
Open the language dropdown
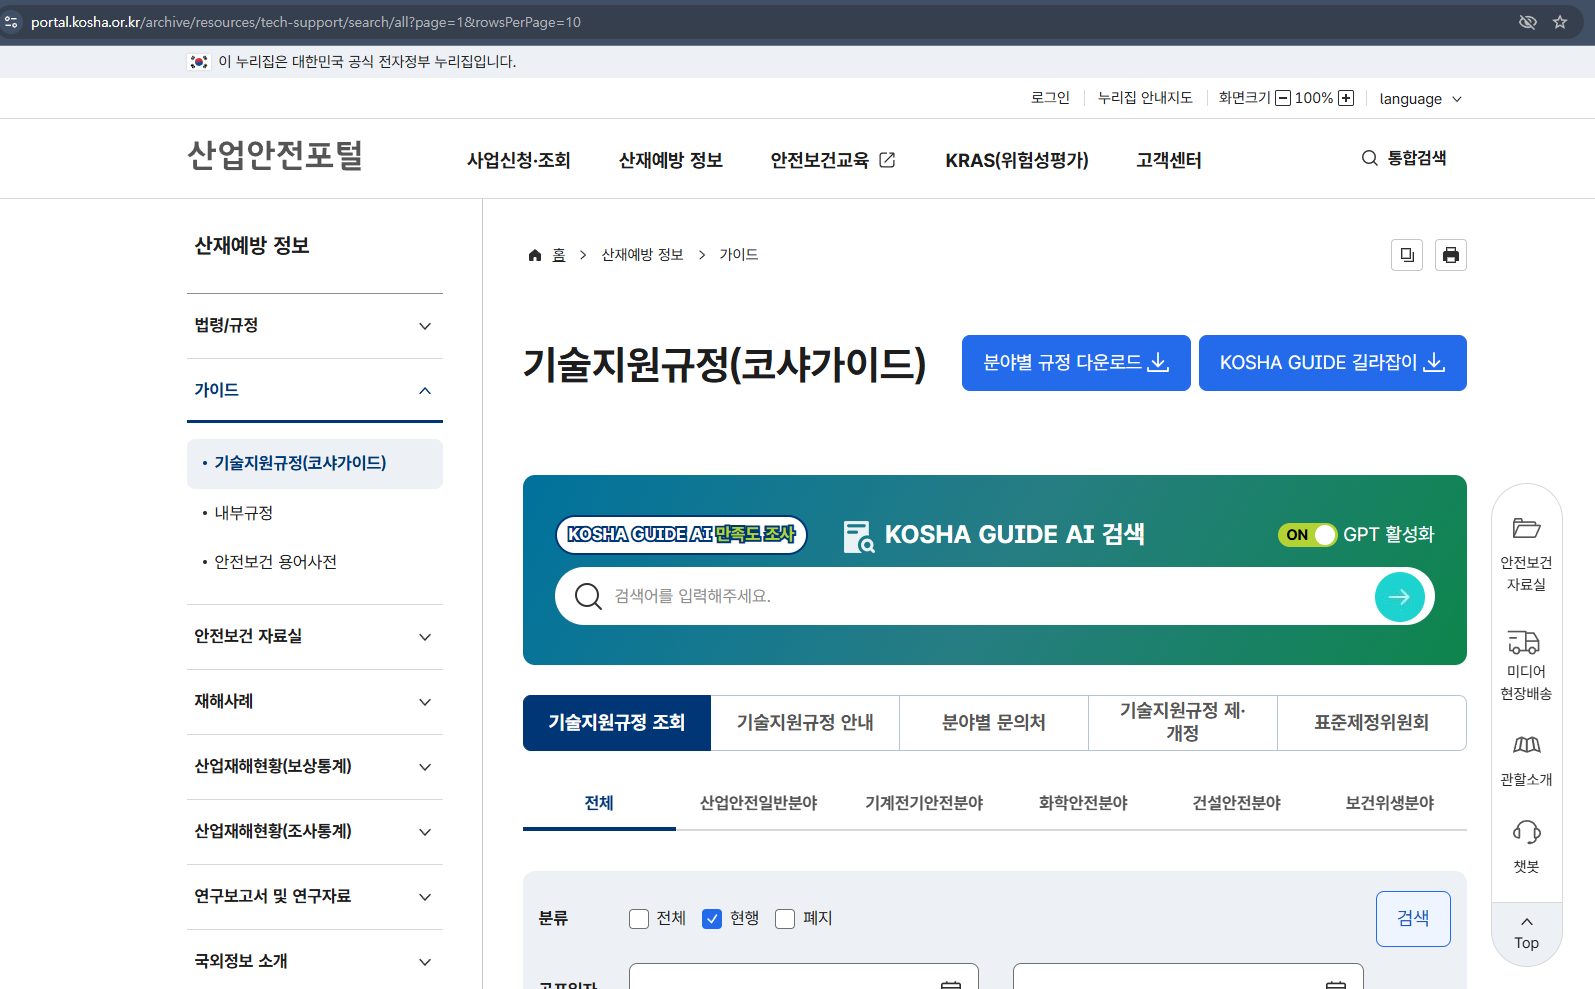1420,99
